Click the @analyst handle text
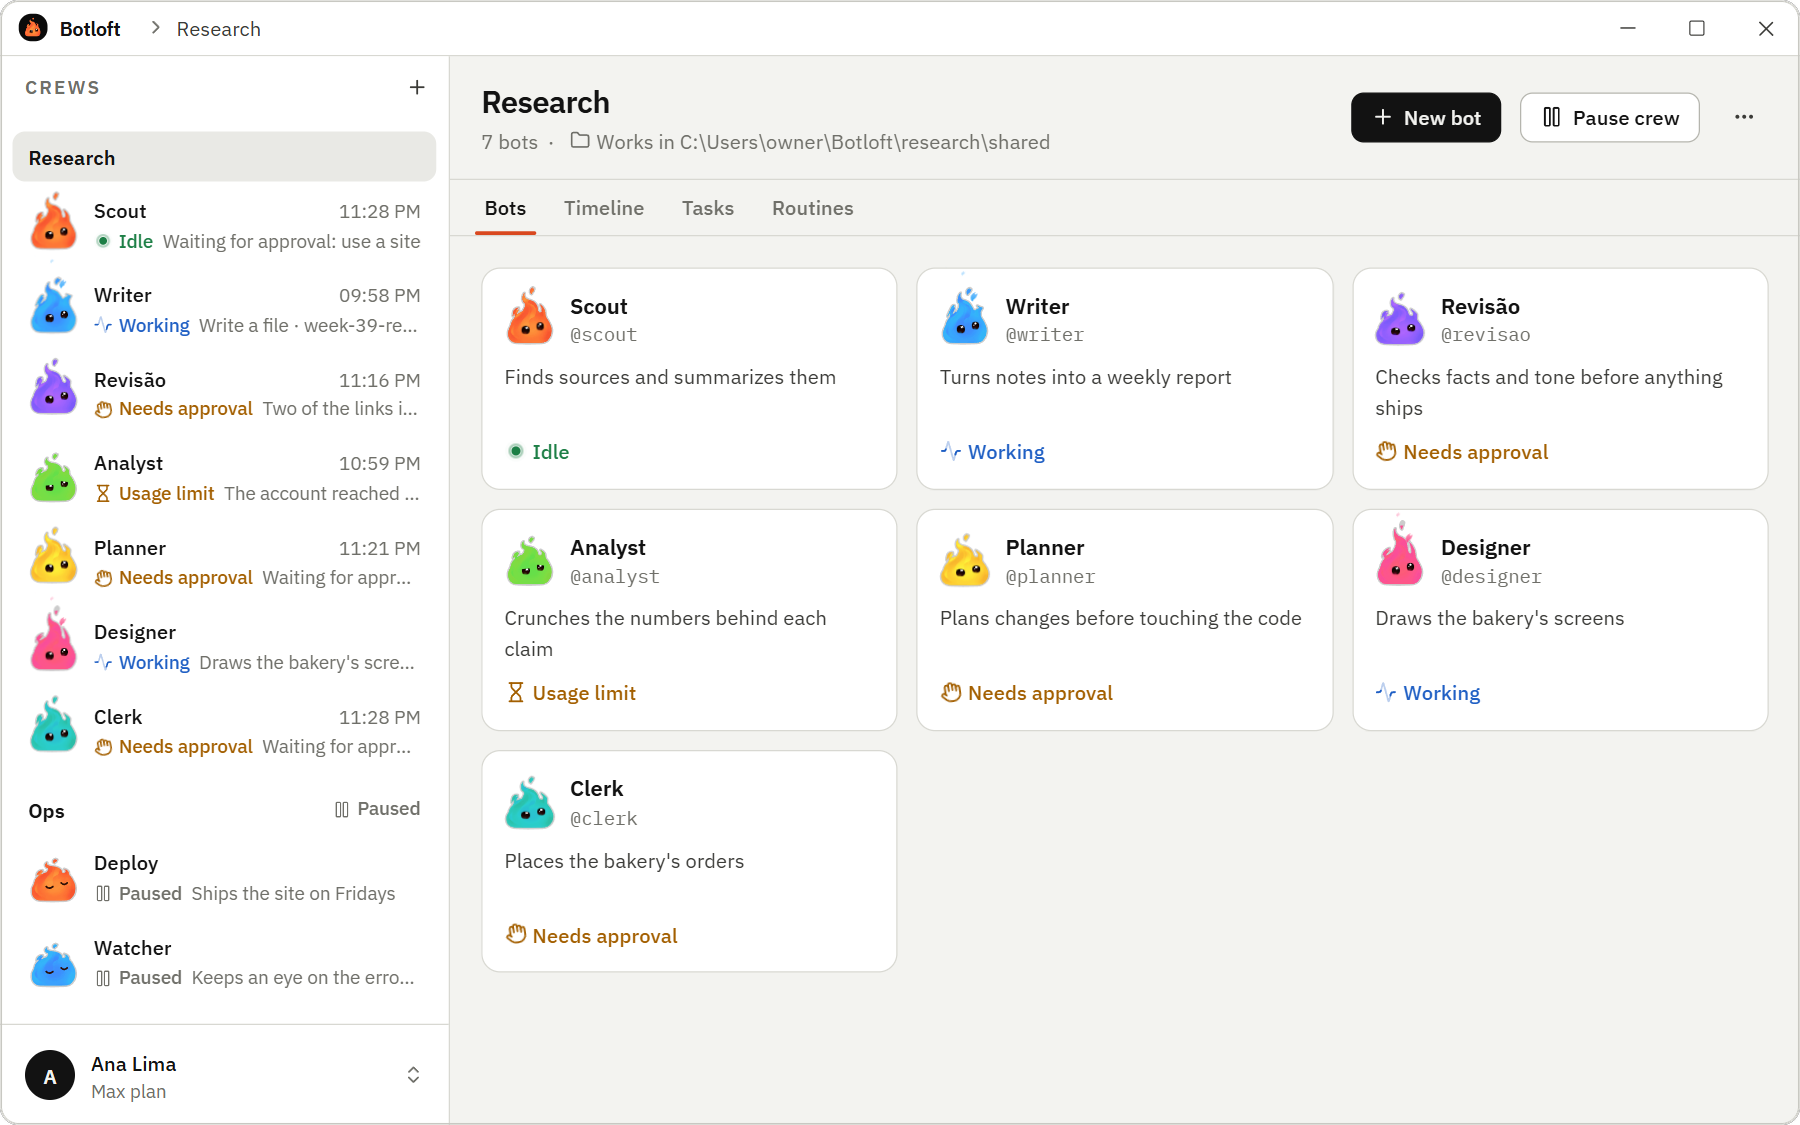 615,577
